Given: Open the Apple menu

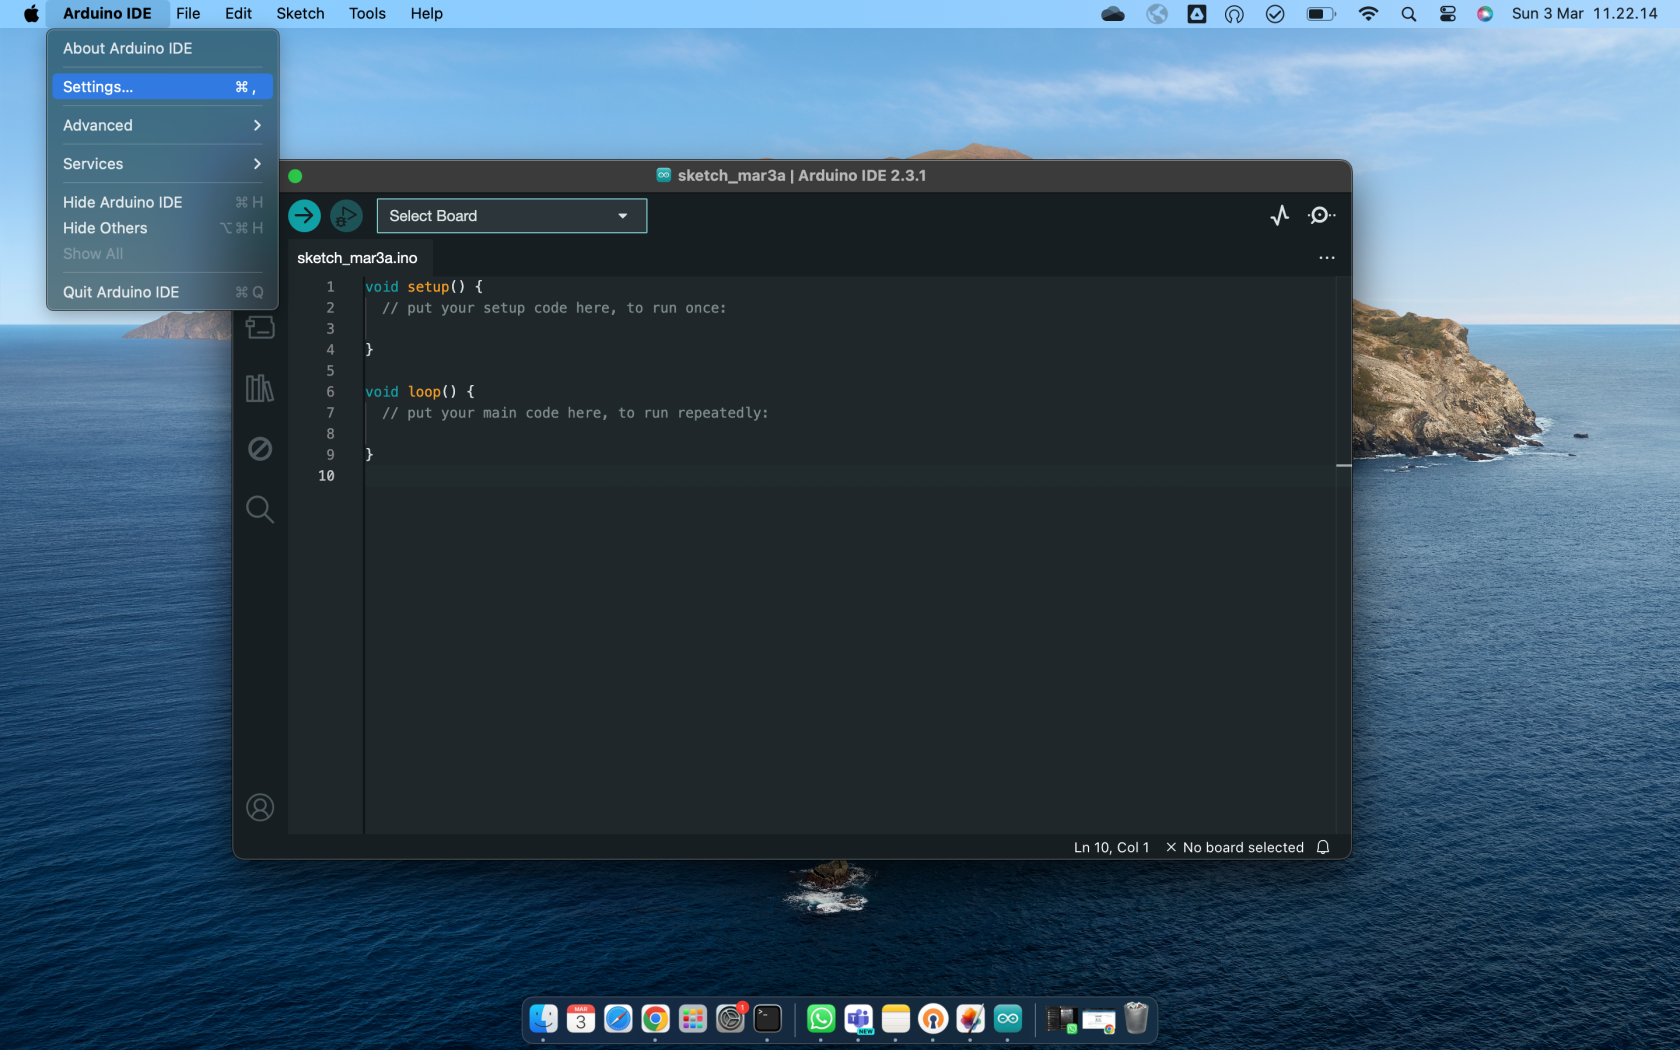Looking at the screenshot, I should 31,14.
